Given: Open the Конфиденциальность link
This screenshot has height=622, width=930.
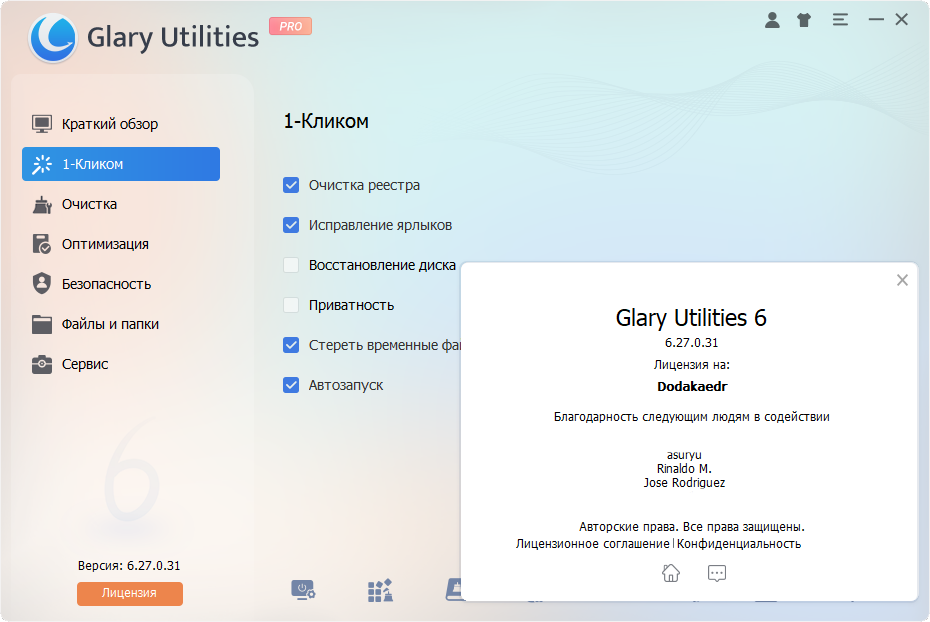Looking at the screenshot, I should click(x=739, y=544).
